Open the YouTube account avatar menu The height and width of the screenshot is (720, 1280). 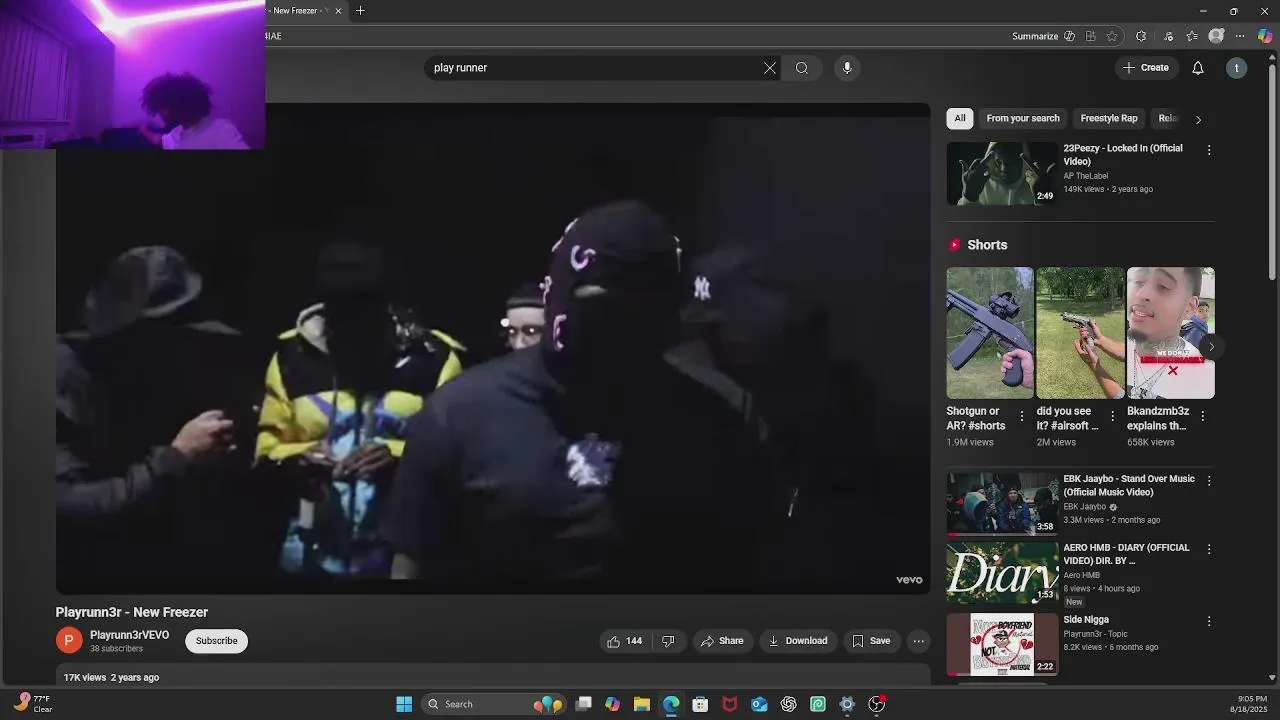coord(1237,68)
